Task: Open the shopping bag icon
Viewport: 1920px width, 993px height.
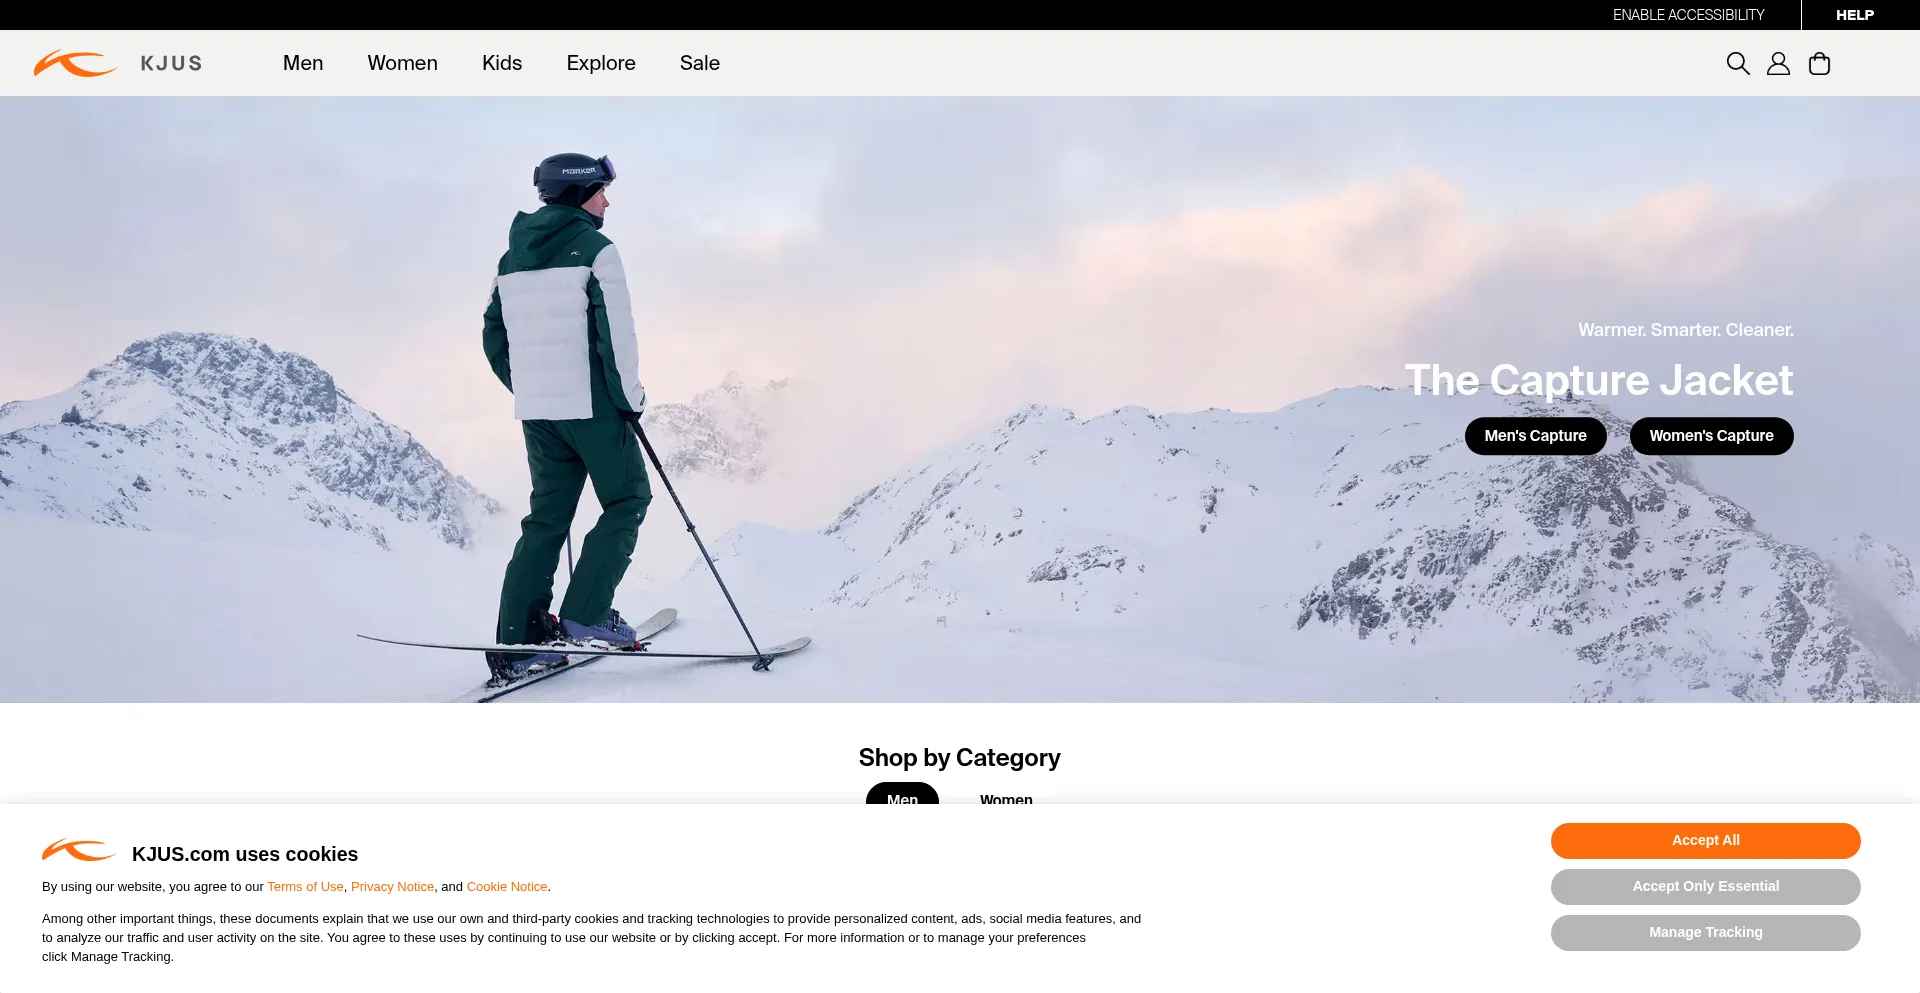Action: point(1820,64)
